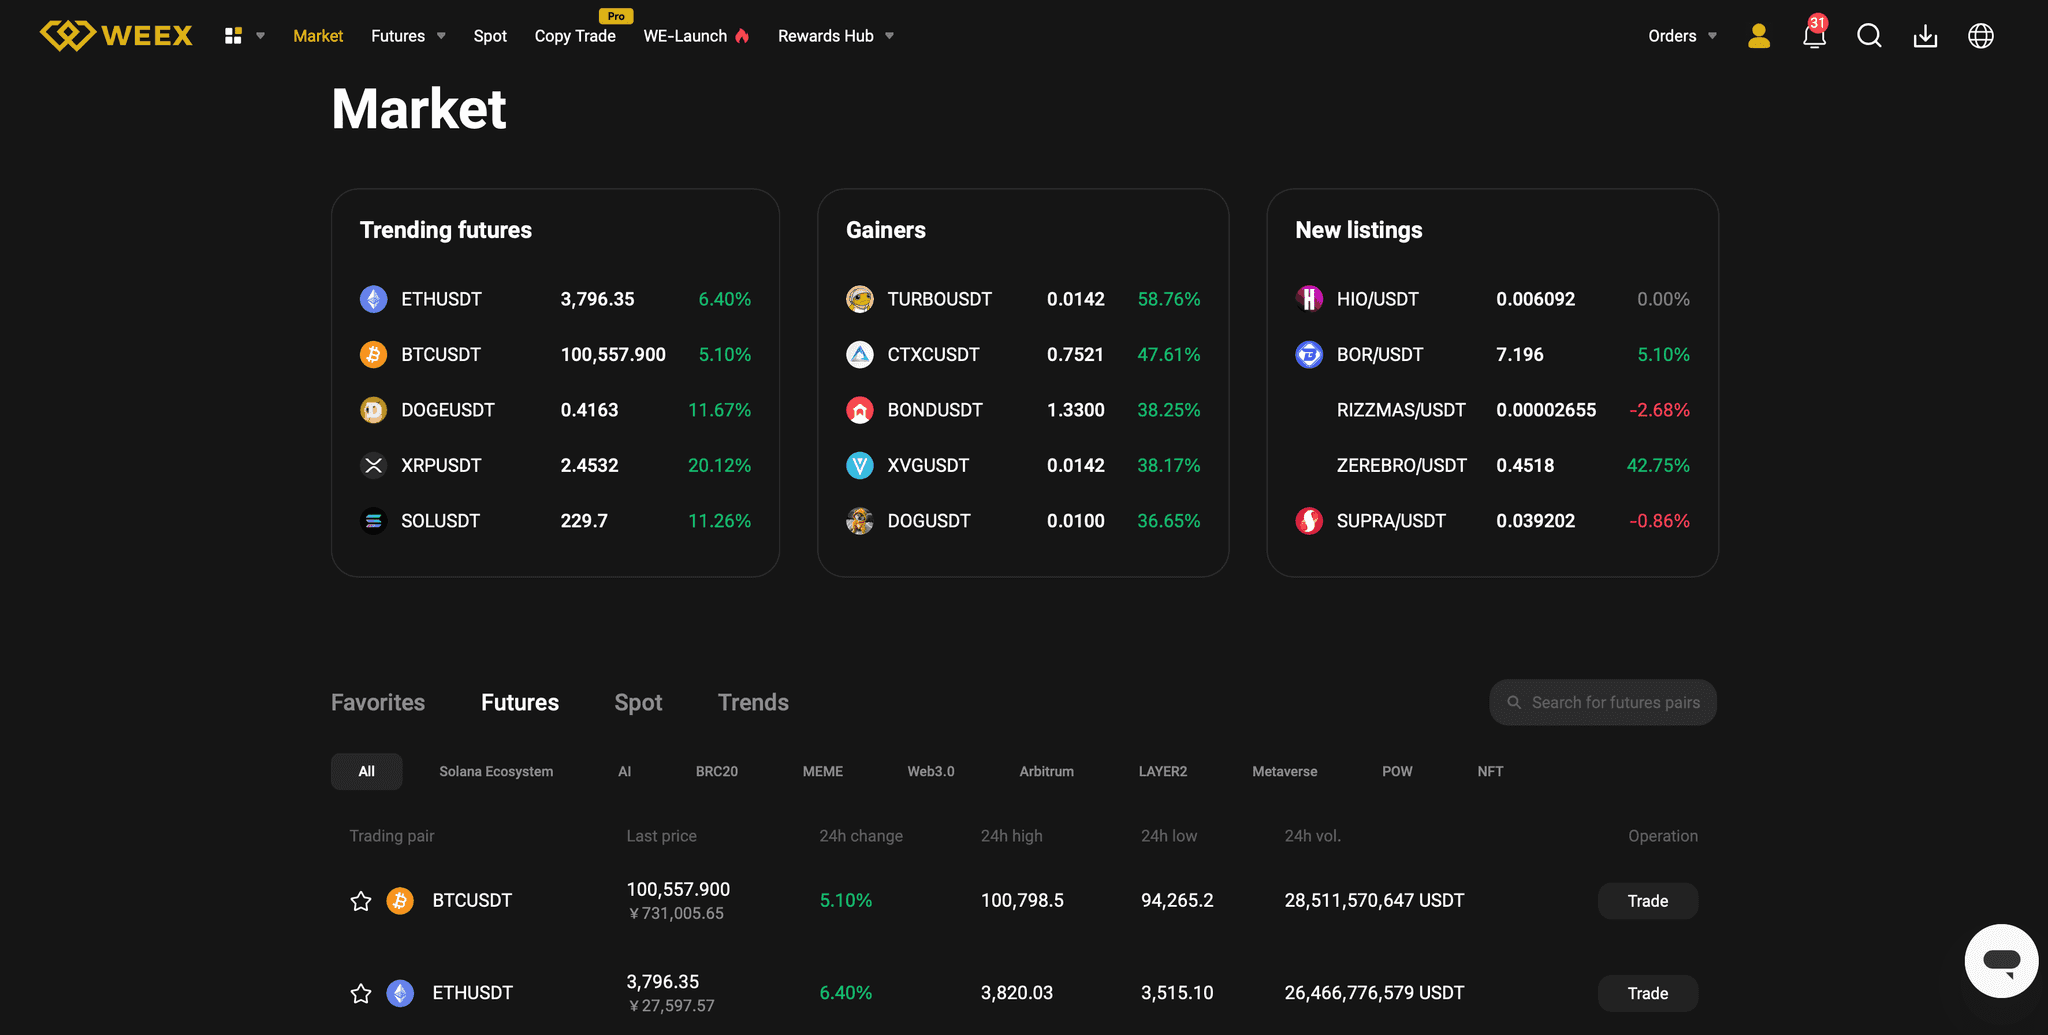Click the CTXCUSDT coin icon
This screenshot has width=2048, height=1035.
860,354
